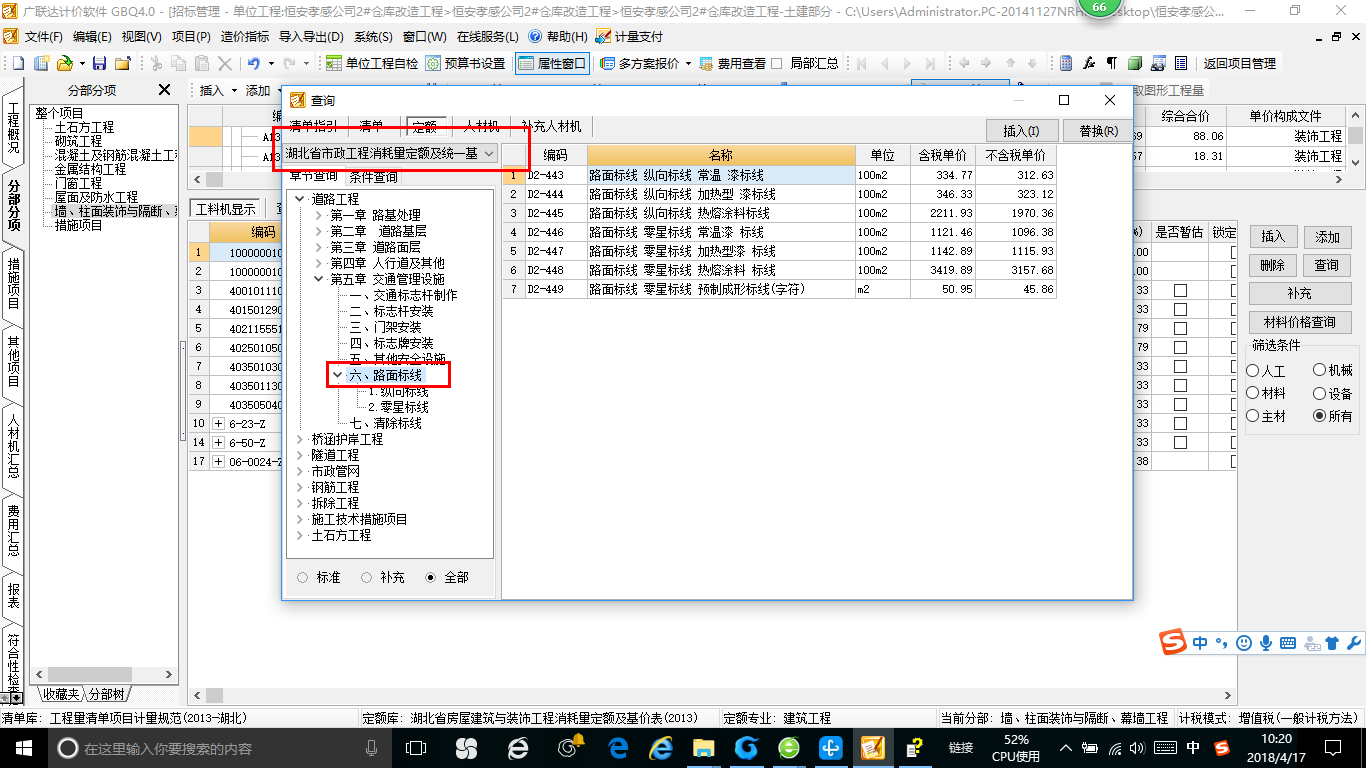1366x768 pixels.
Task: Click the fx formula icon
Action: tap(1089, 63)
